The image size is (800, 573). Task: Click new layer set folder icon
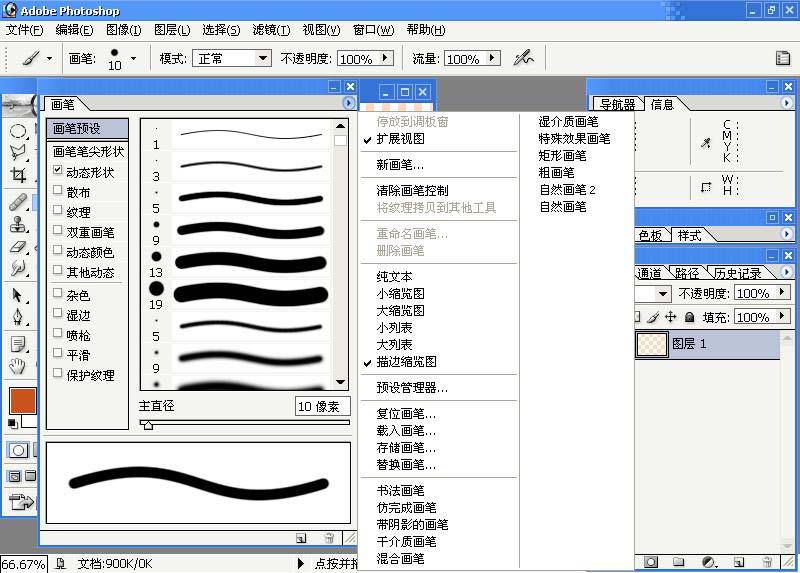[x=678, y=562]
